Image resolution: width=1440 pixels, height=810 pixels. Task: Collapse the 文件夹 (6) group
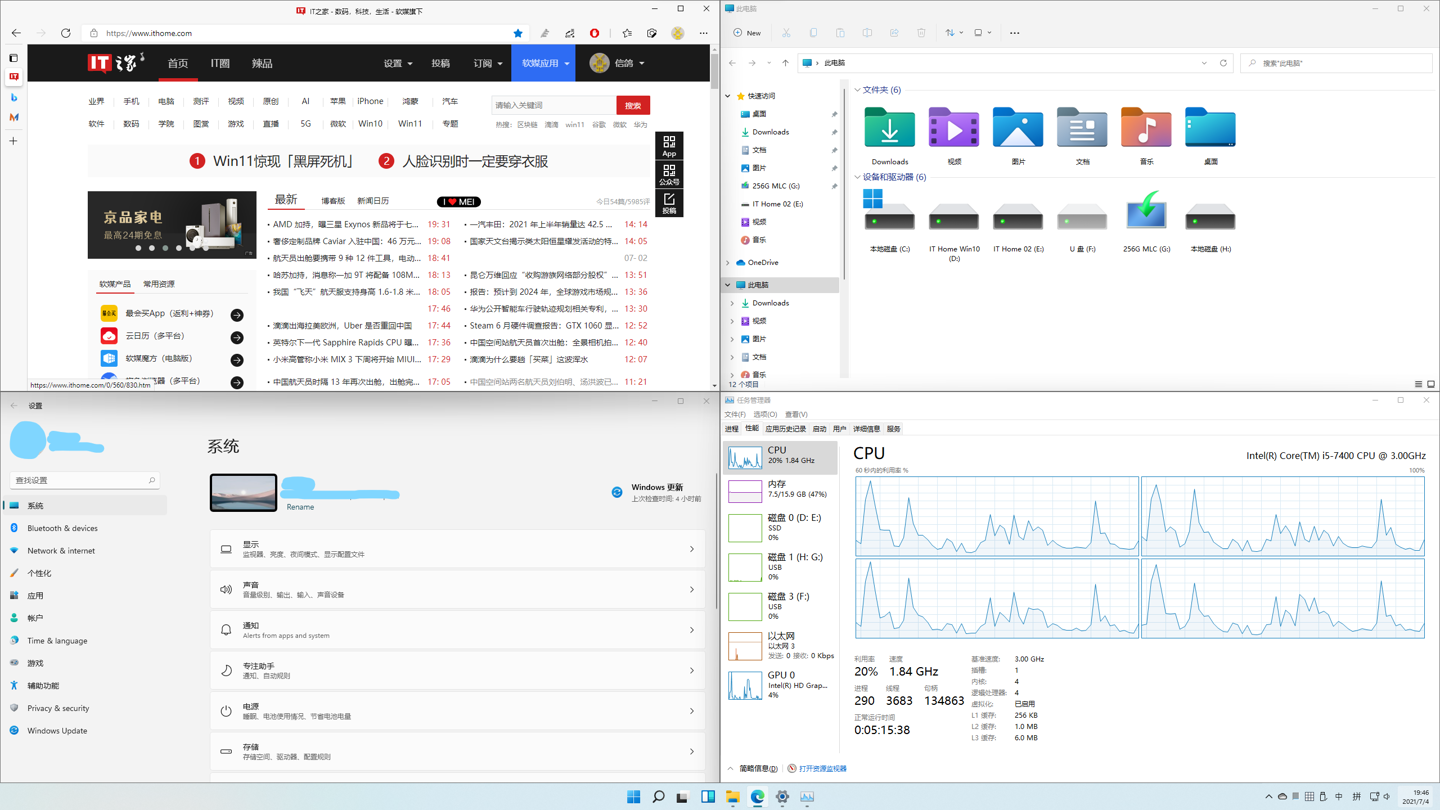[858, 90]
